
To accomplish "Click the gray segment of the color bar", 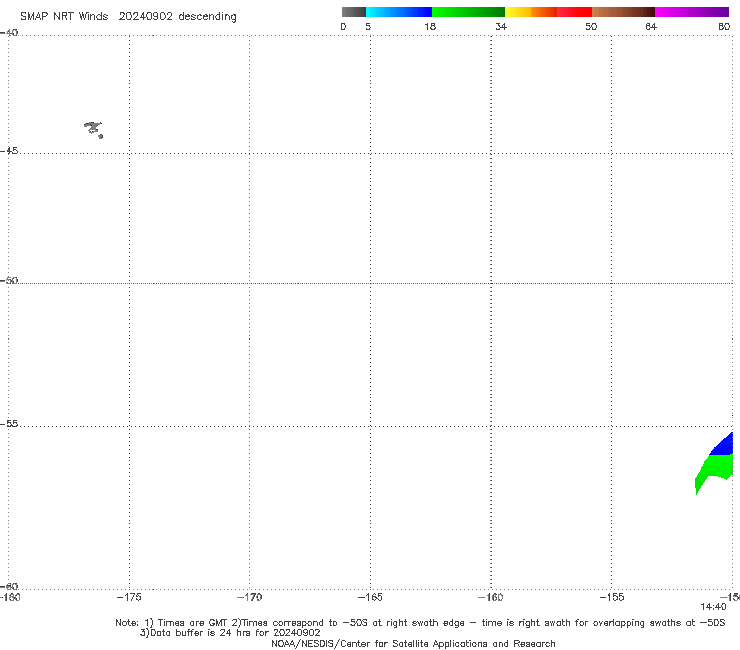I will (354, 12).
